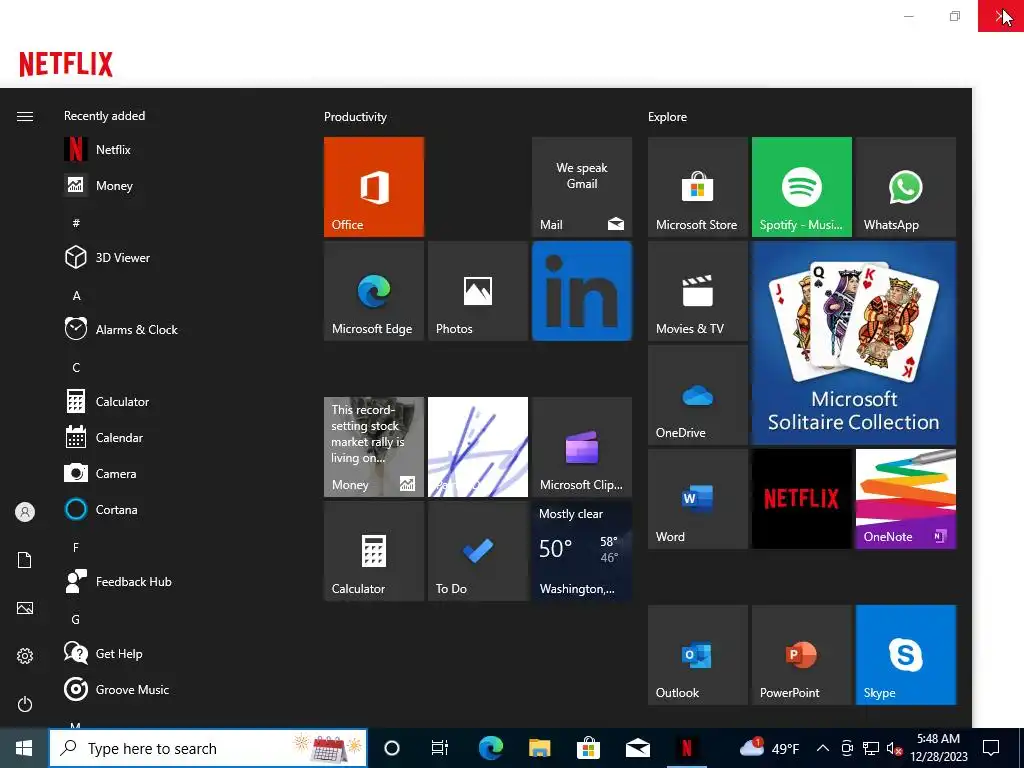The image size is (1024, 768).
Task: Open the Photos tile
Action: pyautogui.click(x=477, y=291)
